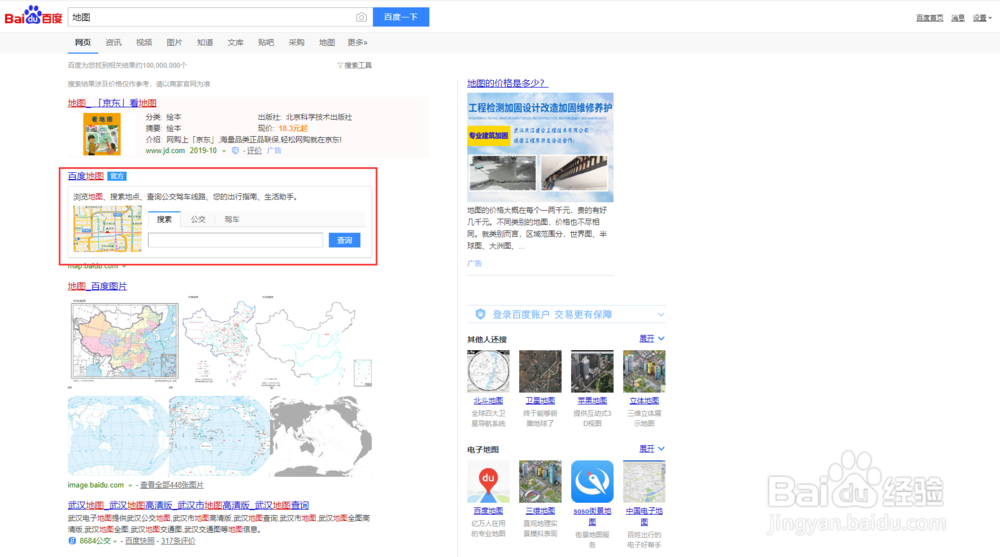Expand image.baidu.com dropdown arrow
The image size is (1000, 557).
click(129, 486)
